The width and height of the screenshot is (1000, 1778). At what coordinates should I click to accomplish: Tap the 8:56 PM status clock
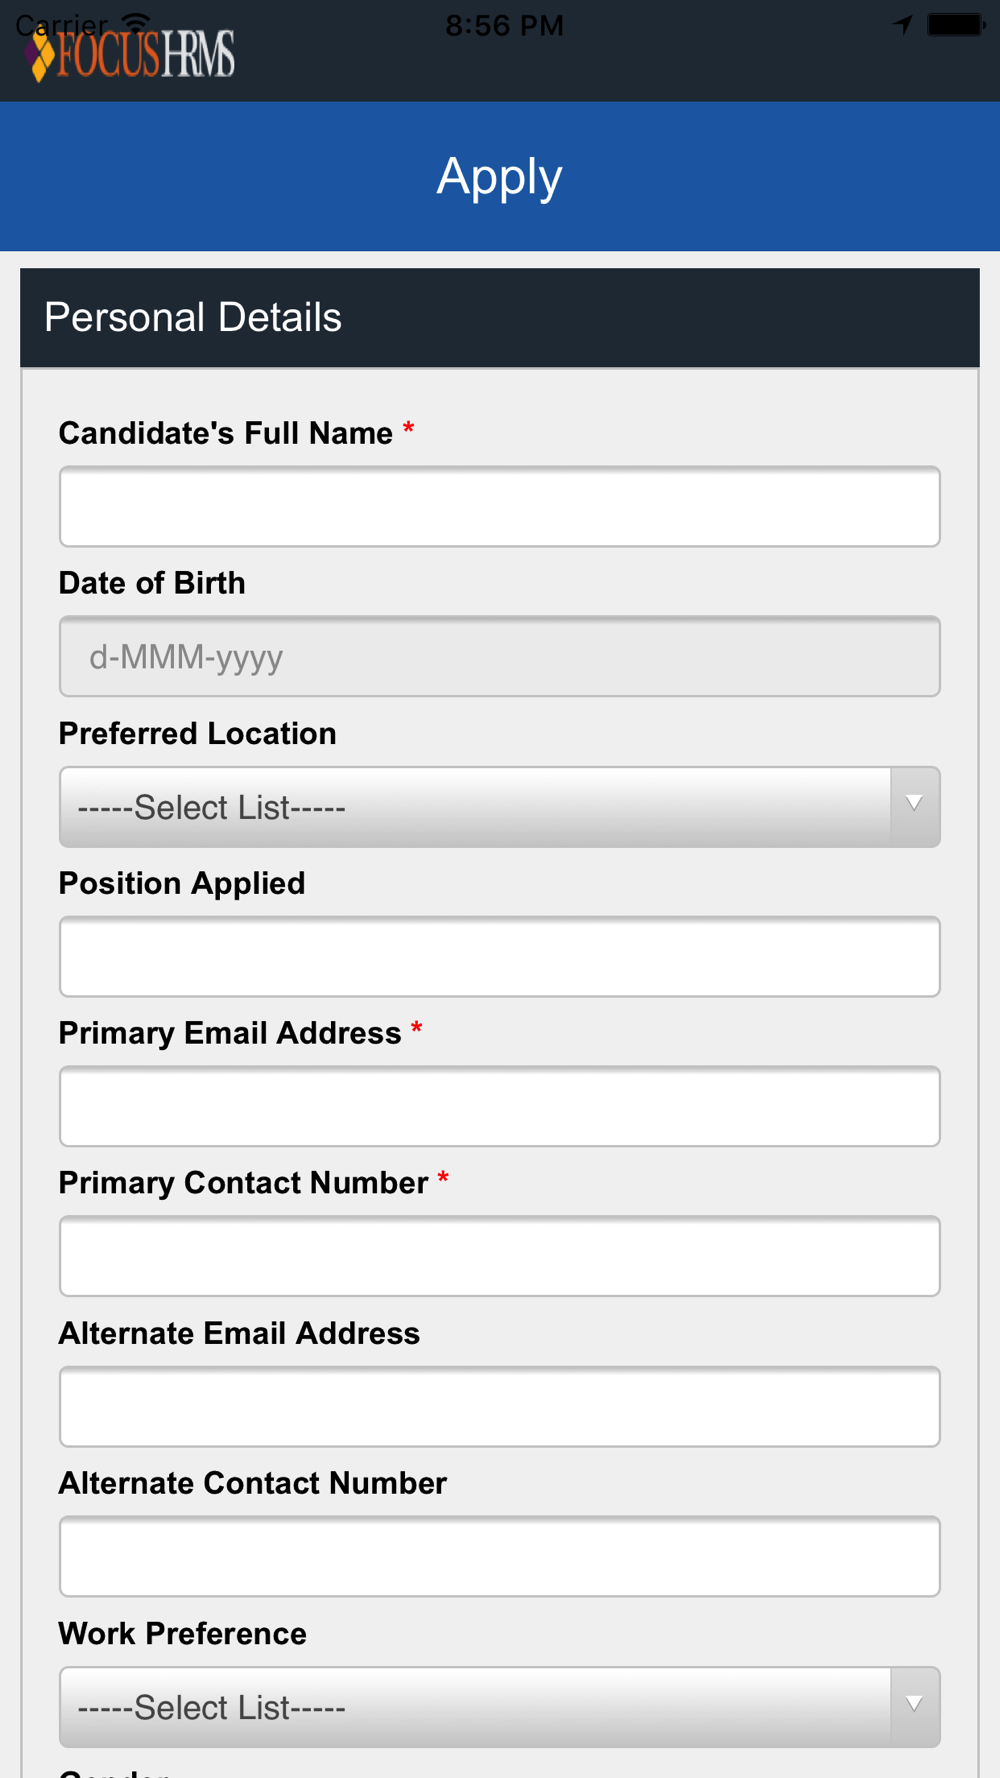coord(504,25)
